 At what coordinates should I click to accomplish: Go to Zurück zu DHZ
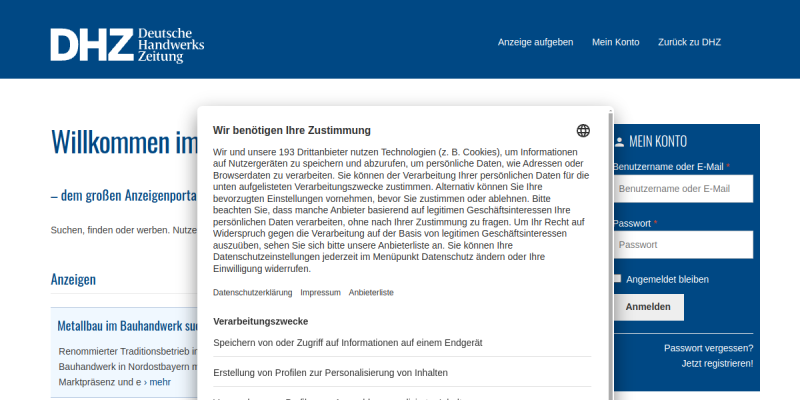(689, 42)
